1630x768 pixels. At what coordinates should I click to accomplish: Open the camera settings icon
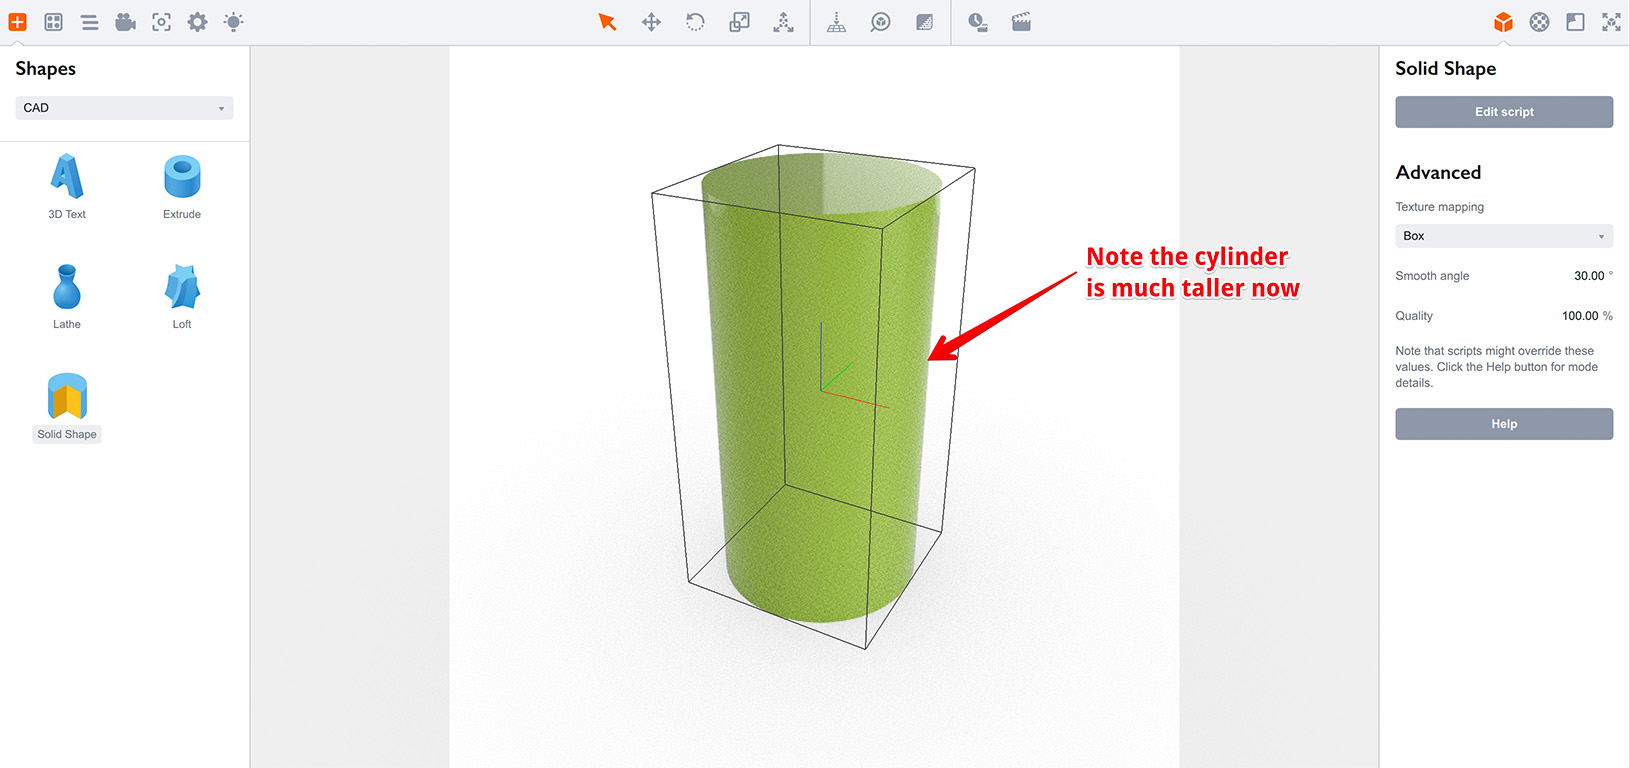pos(125,22)
